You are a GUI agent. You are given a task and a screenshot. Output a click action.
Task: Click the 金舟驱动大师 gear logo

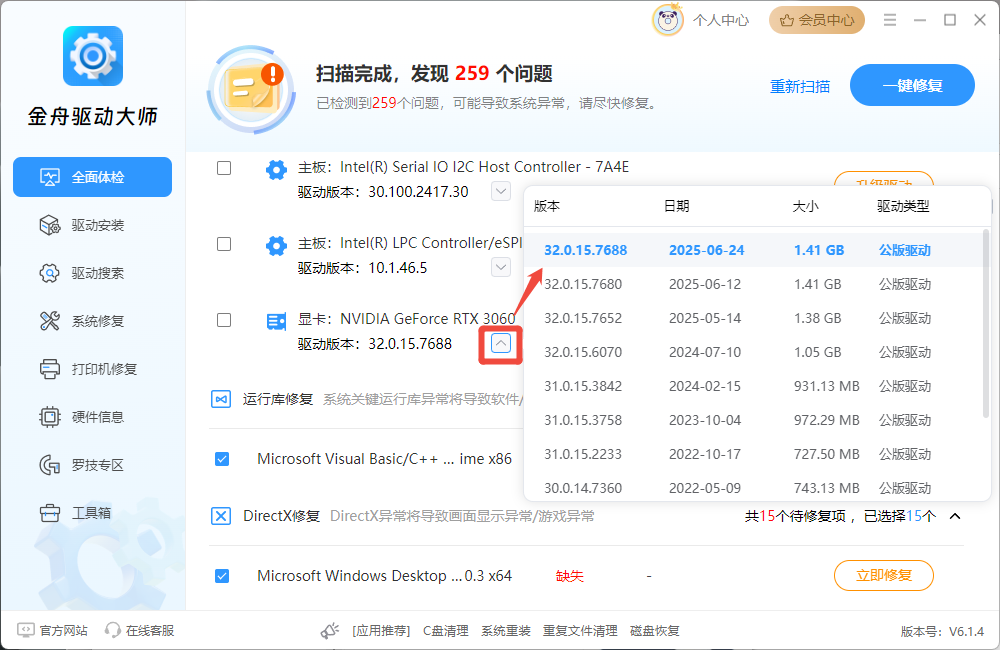pyautogui.click(x=92, y=55)
